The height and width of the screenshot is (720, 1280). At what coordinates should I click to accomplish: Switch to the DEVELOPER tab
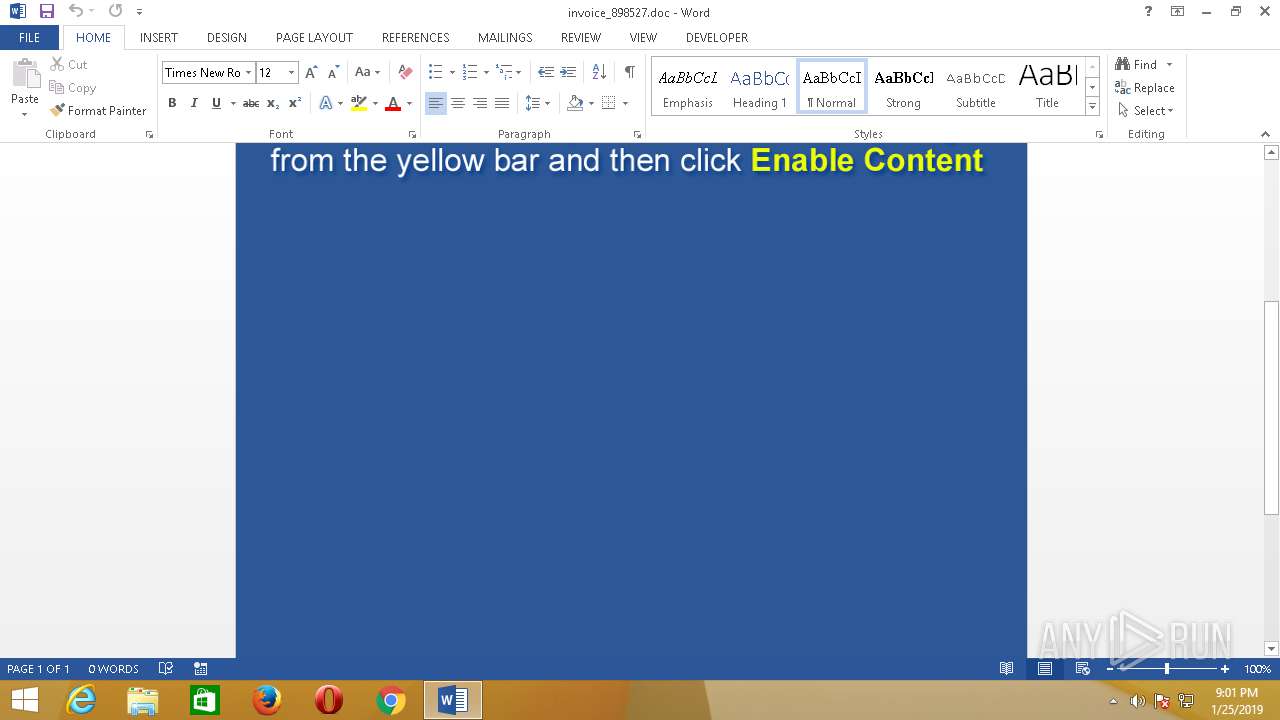pos(717,37)
